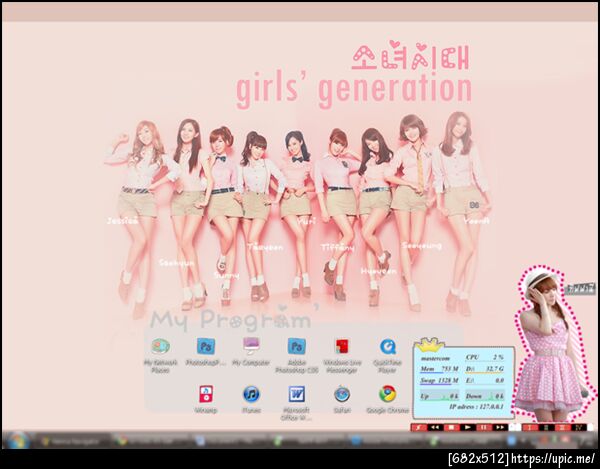Click the play button on player skin
The image size is (600, 469).
click(x=467, y=427)
